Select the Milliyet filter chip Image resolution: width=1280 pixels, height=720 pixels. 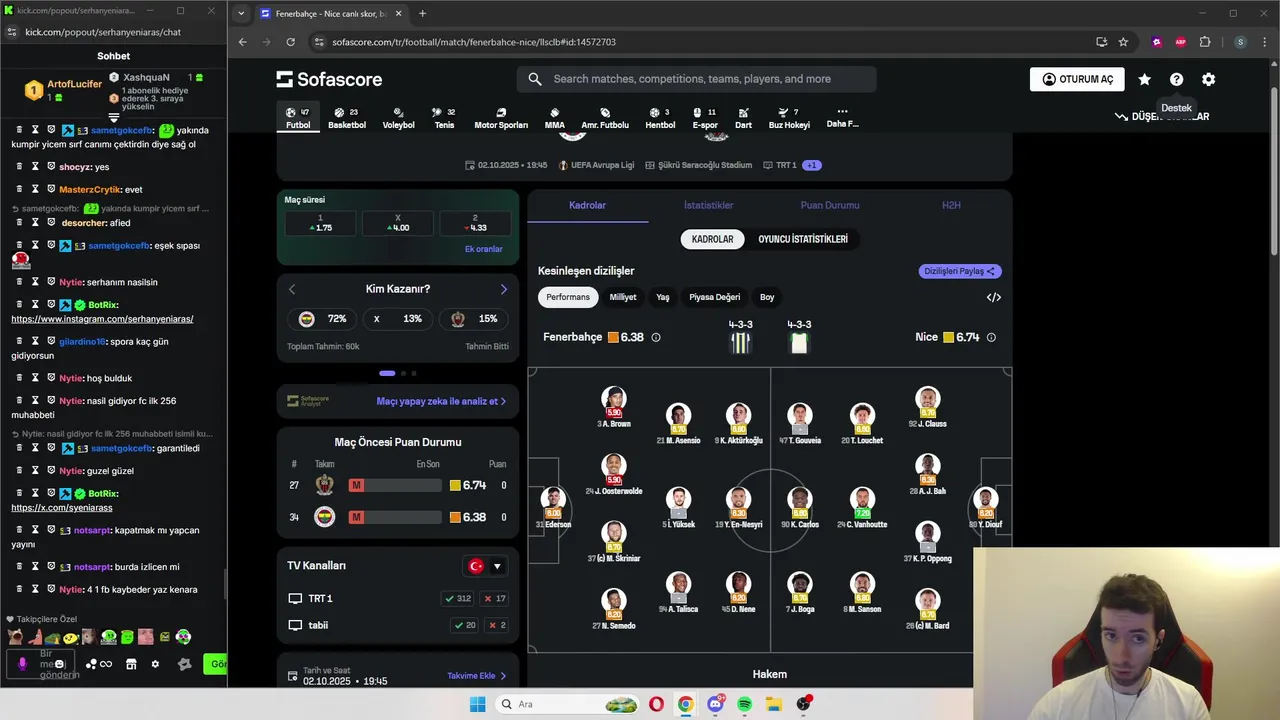(623, 297)
